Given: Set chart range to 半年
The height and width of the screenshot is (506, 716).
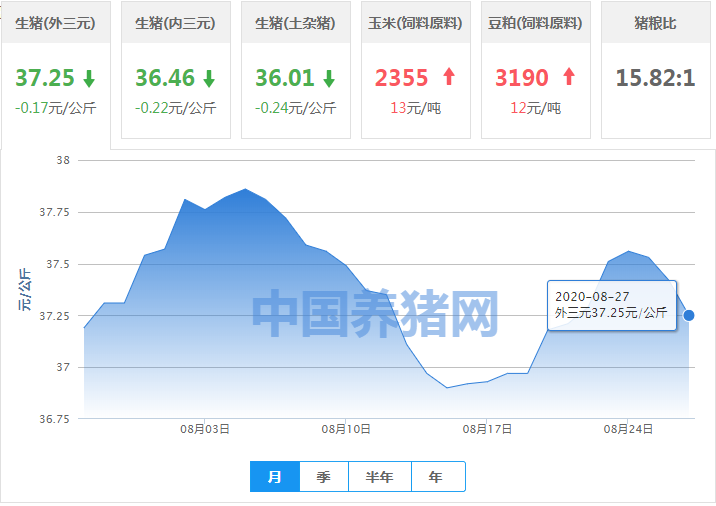Looking at the screenshot, I should [380, 478].
